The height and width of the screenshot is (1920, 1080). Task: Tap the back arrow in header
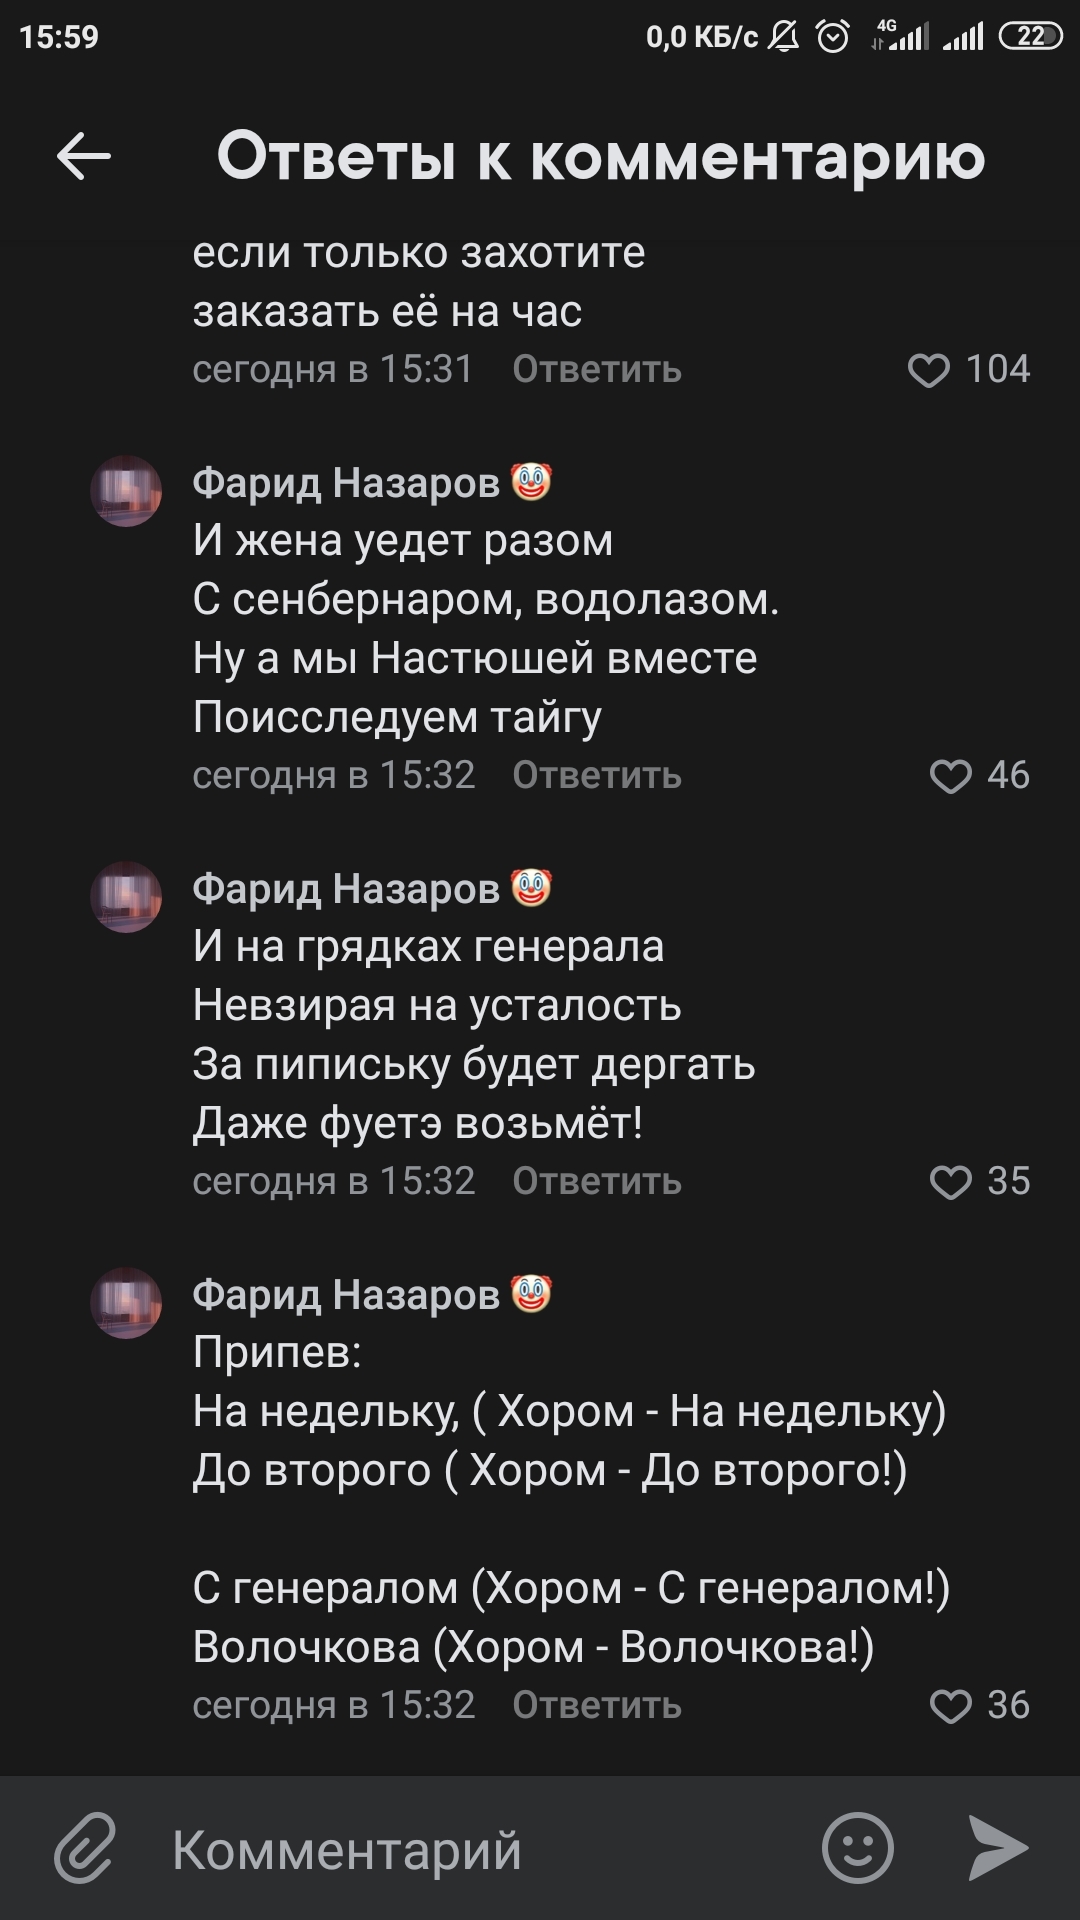tap(84, 157)
